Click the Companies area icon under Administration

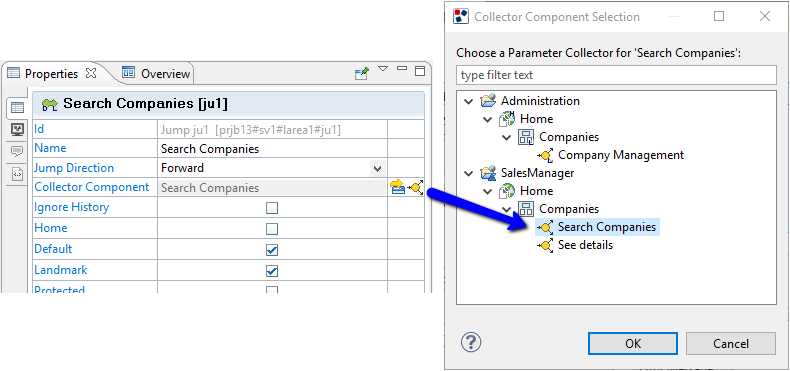point(526,137)
